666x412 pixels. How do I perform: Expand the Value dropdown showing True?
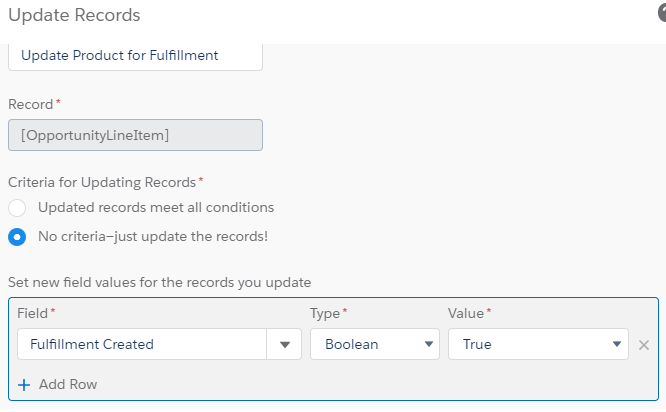tap(538, 345)
